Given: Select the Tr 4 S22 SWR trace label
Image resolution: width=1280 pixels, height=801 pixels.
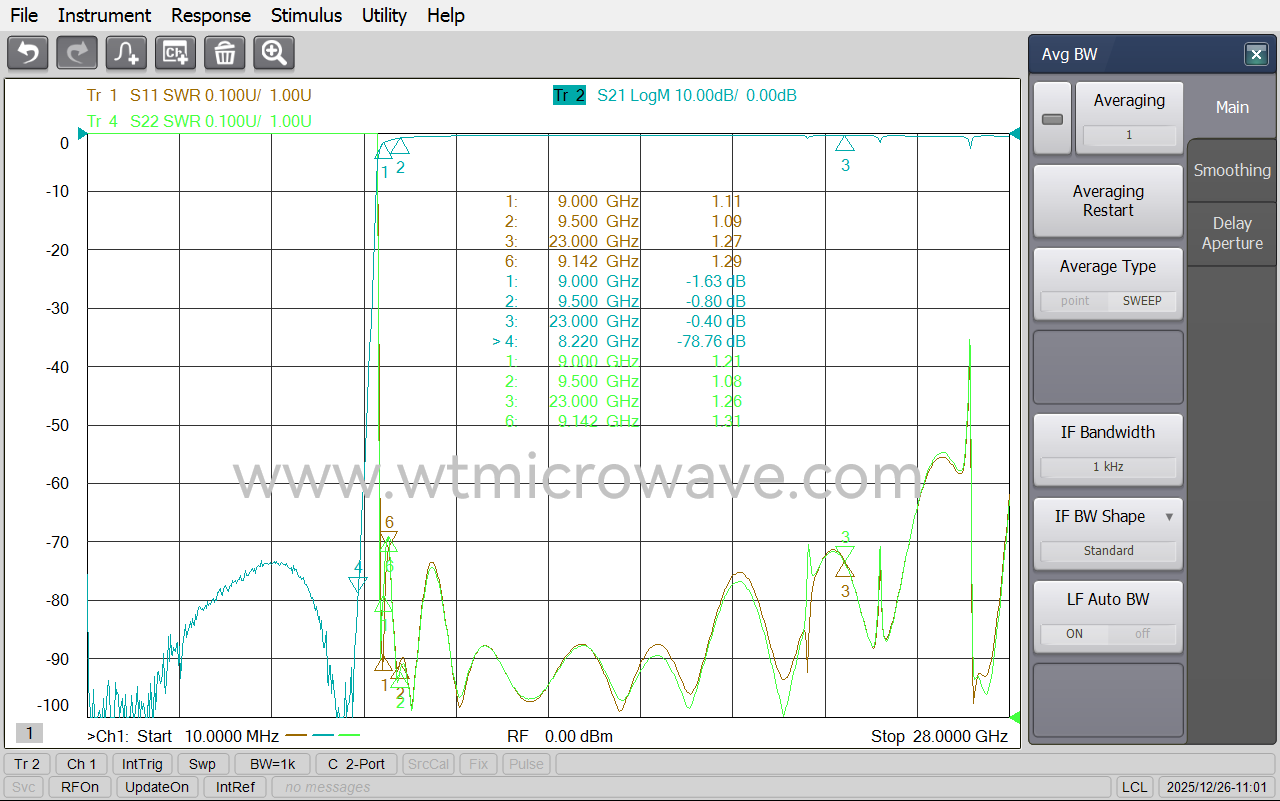Looking at the screenshot, I should 199,121.
